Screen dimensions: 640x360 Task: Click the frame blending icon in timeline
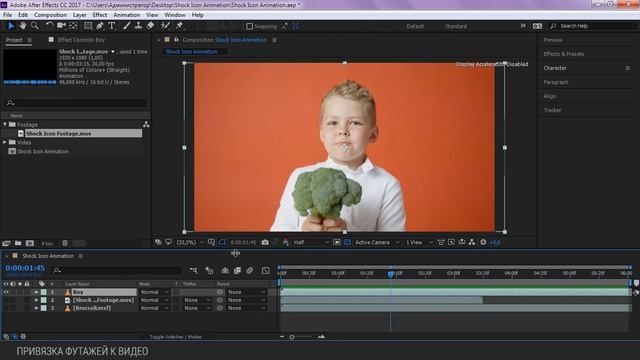point(237,270)
